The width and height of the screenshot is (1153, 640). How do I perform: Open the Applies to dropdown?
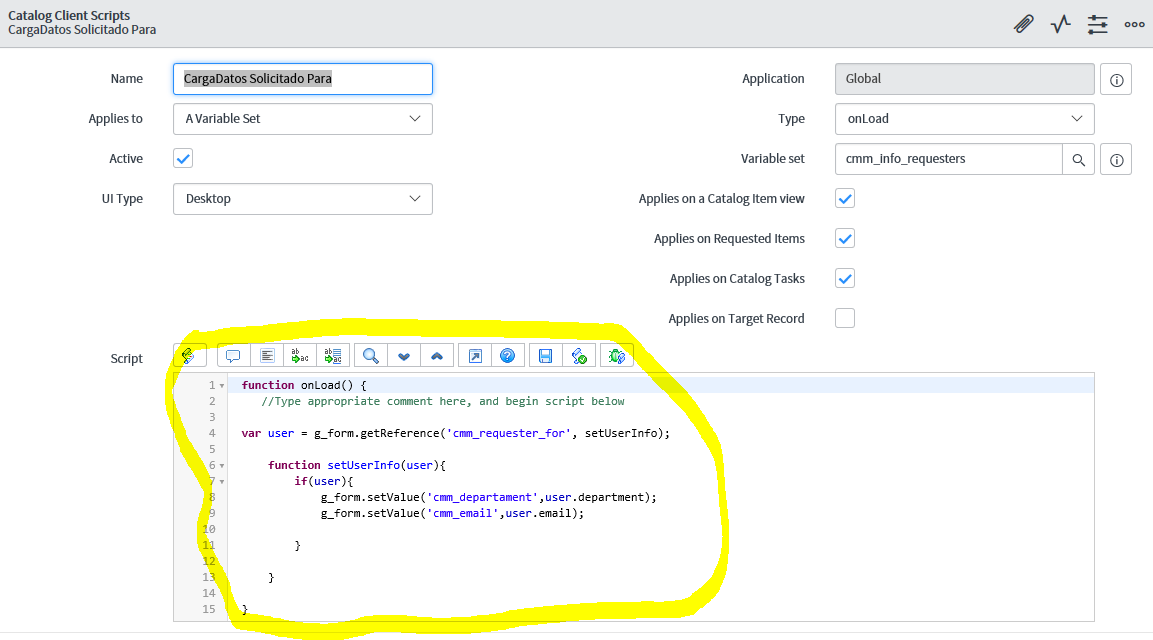(302, 119)
